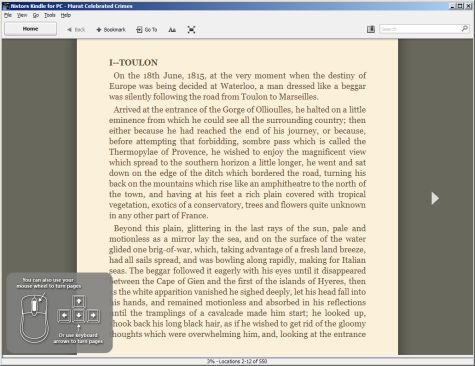Click the I--TOULON chapter heading
This screenshot has width=475, height=366.
[x=133, y=63]
